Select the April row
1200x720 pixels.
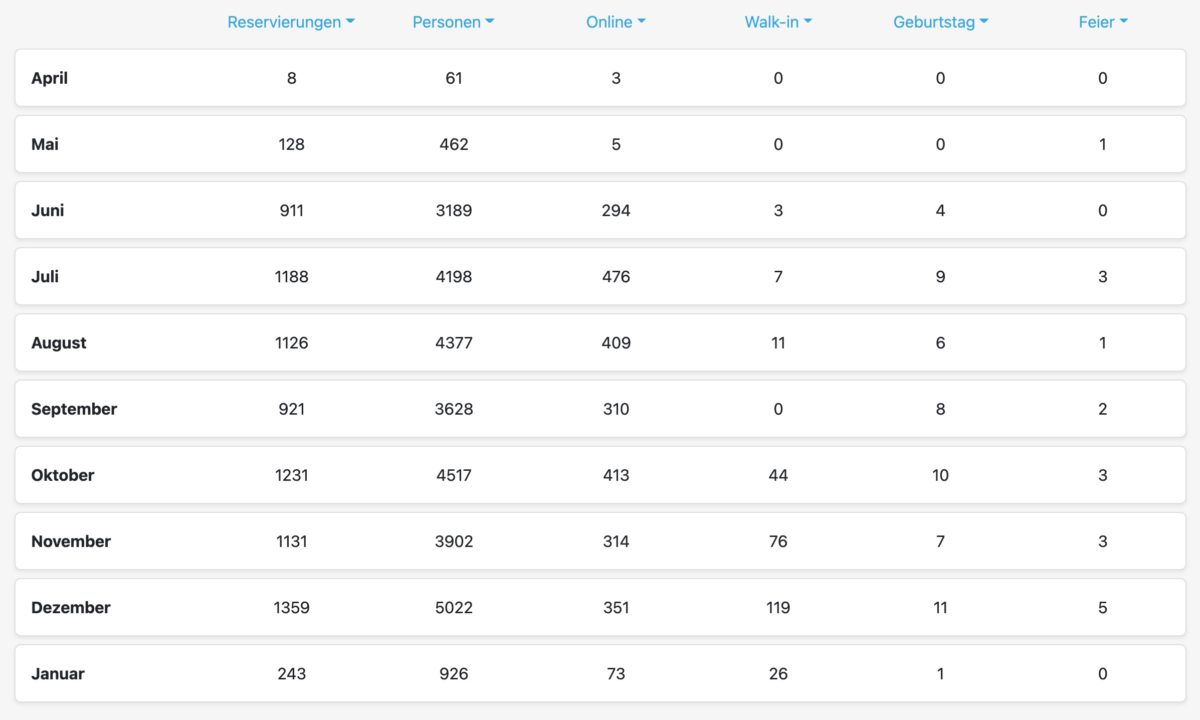point(50,78)
